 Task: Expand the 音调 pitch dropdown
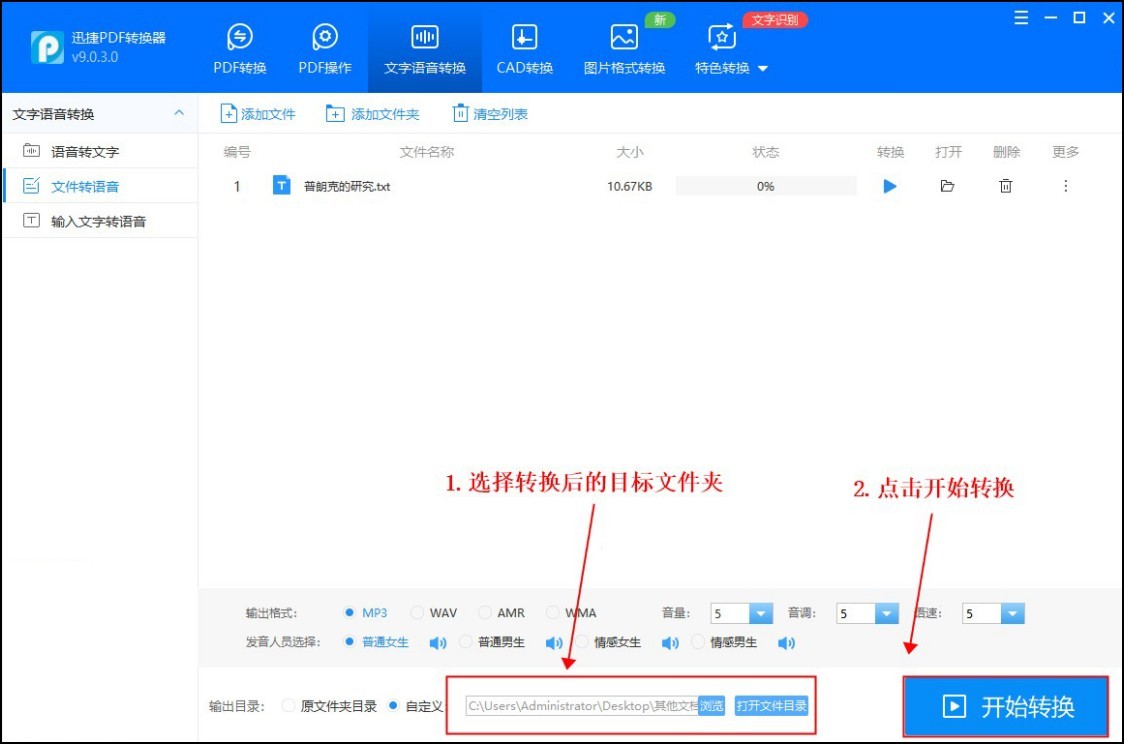coord(887,613)
